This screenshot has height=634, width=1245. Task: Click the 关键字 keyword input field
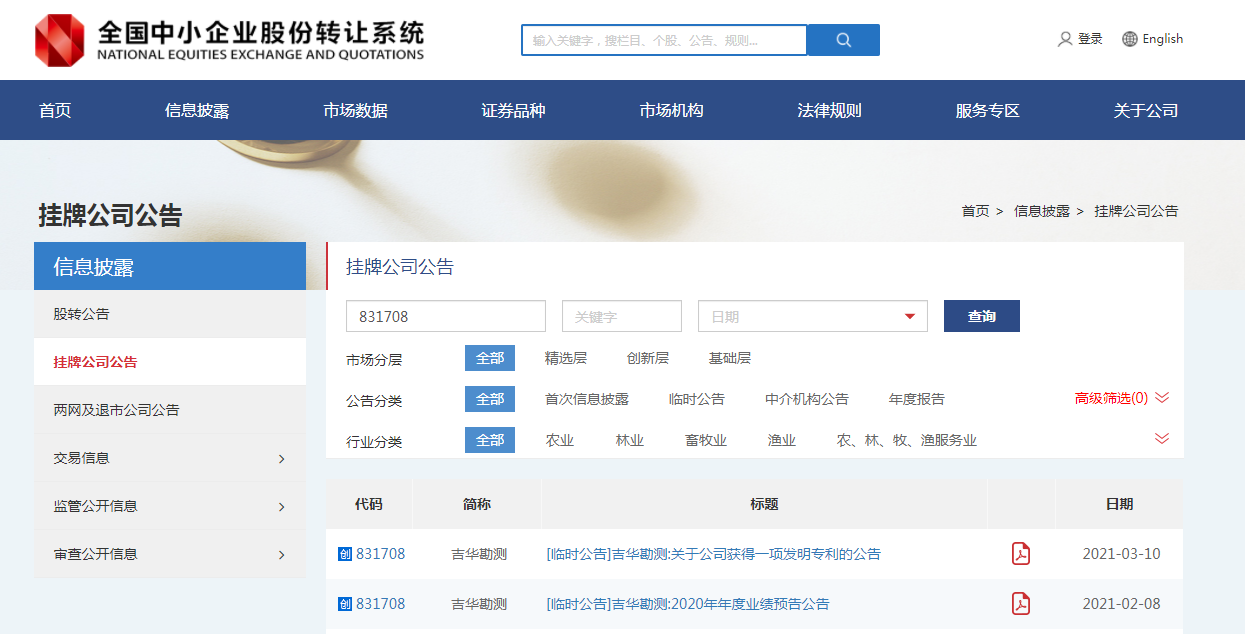click(x=621, y=316)
